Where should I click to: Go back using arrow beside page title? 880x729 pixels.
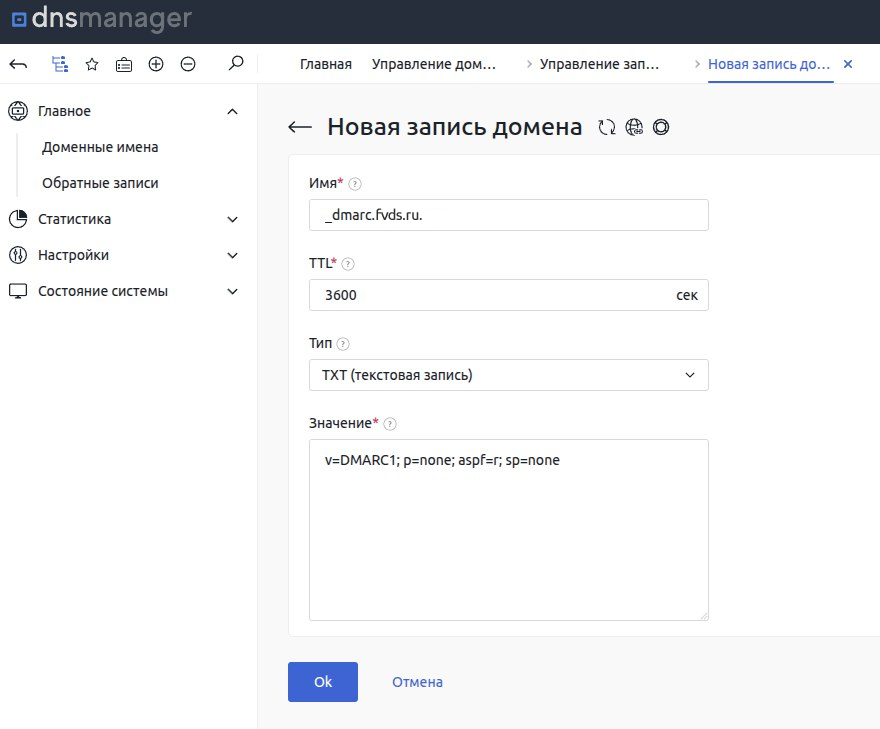coord(300,127)
